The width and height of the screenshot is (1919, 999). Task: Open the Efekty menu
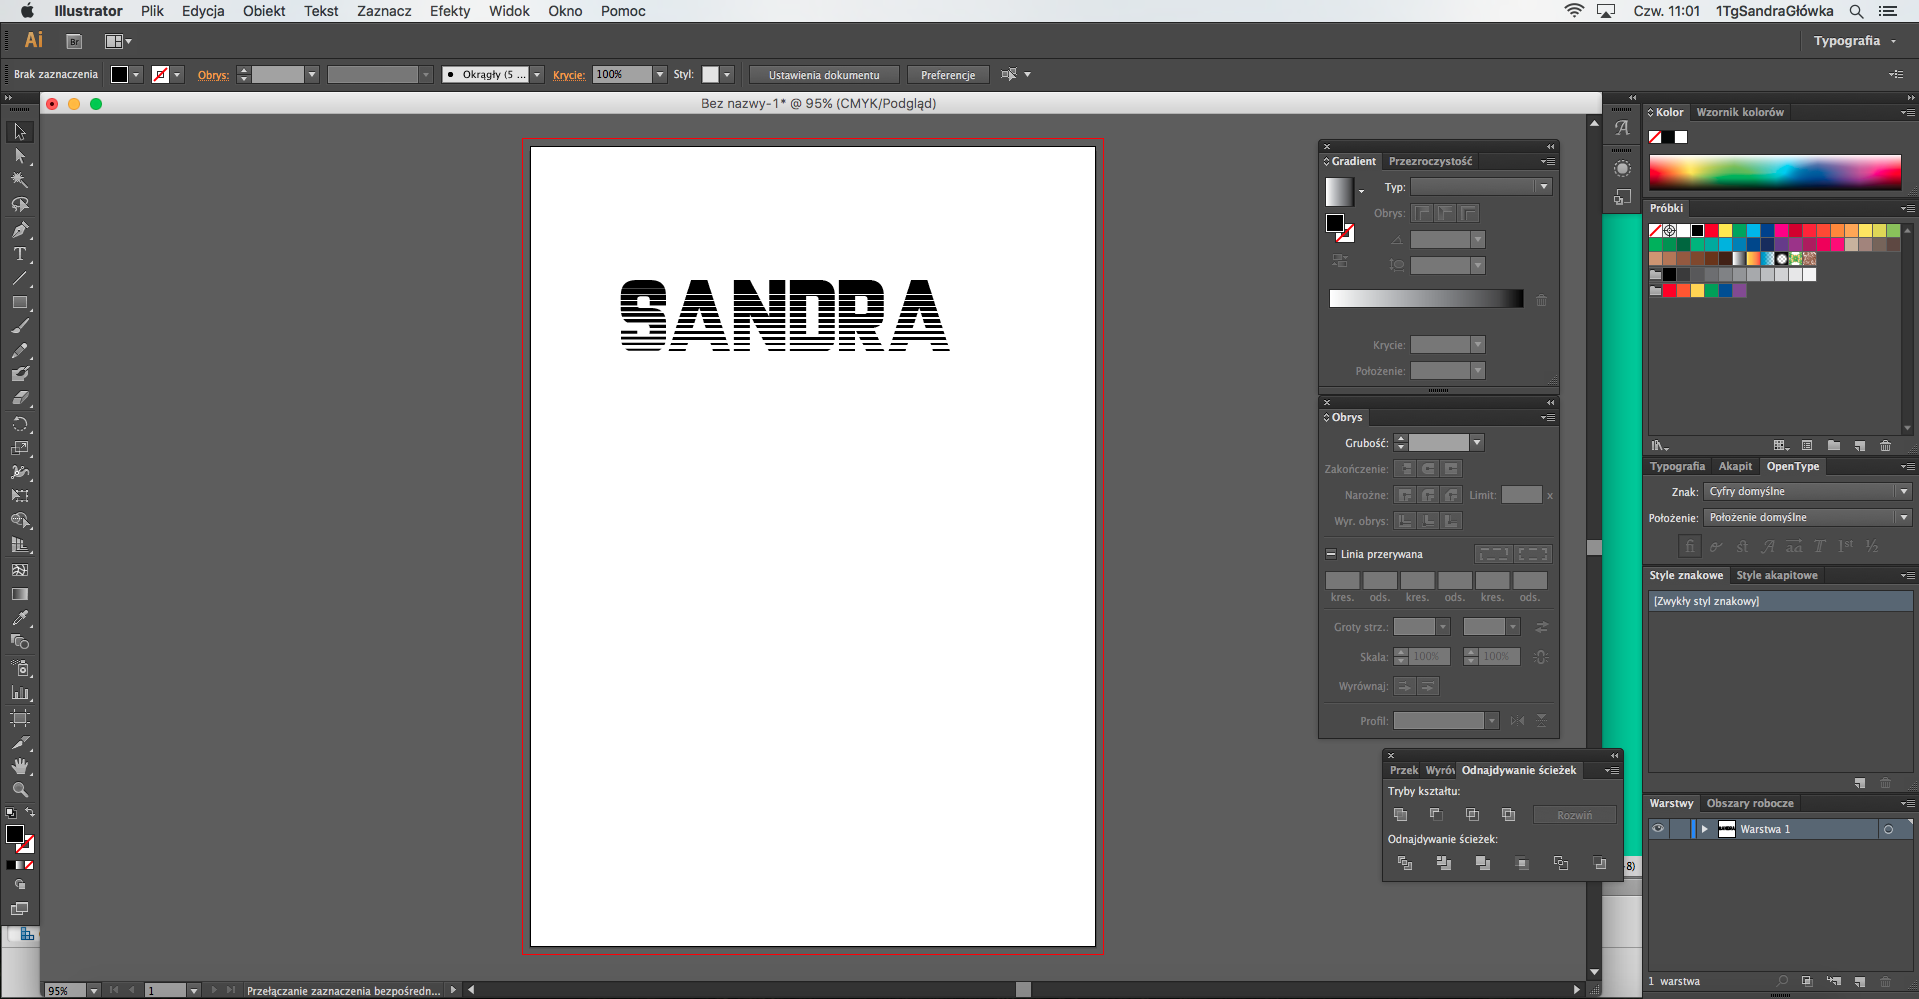click(450, 11)
